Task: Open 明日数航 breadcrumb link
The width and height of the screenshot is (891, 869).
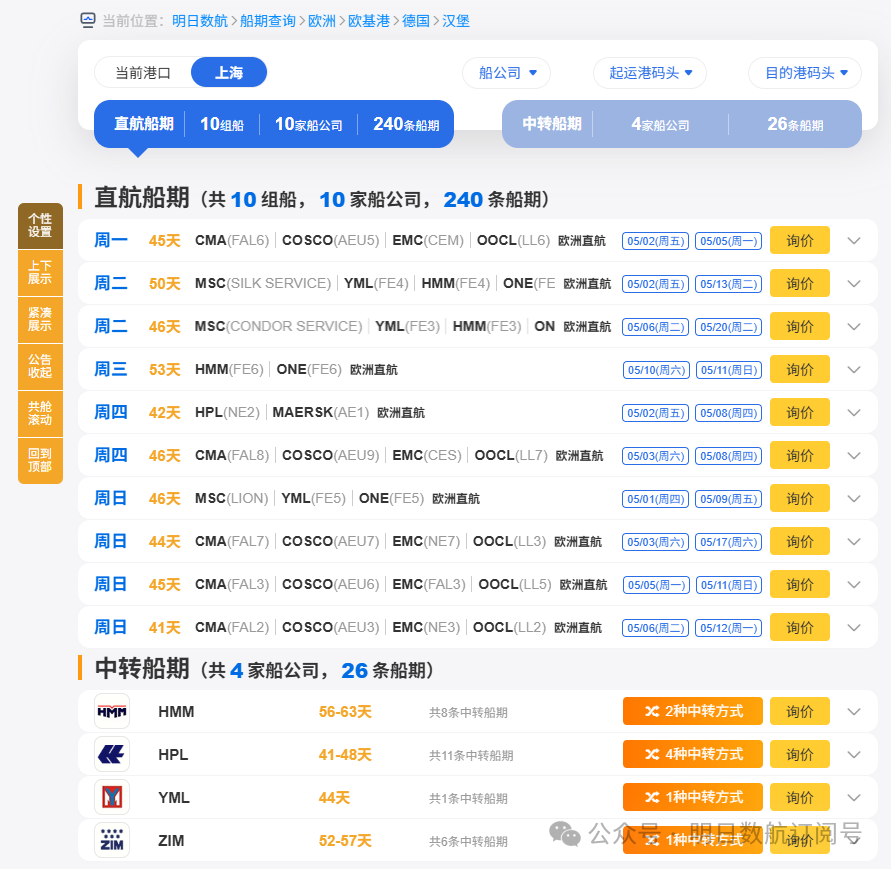Action: (200, 21)
